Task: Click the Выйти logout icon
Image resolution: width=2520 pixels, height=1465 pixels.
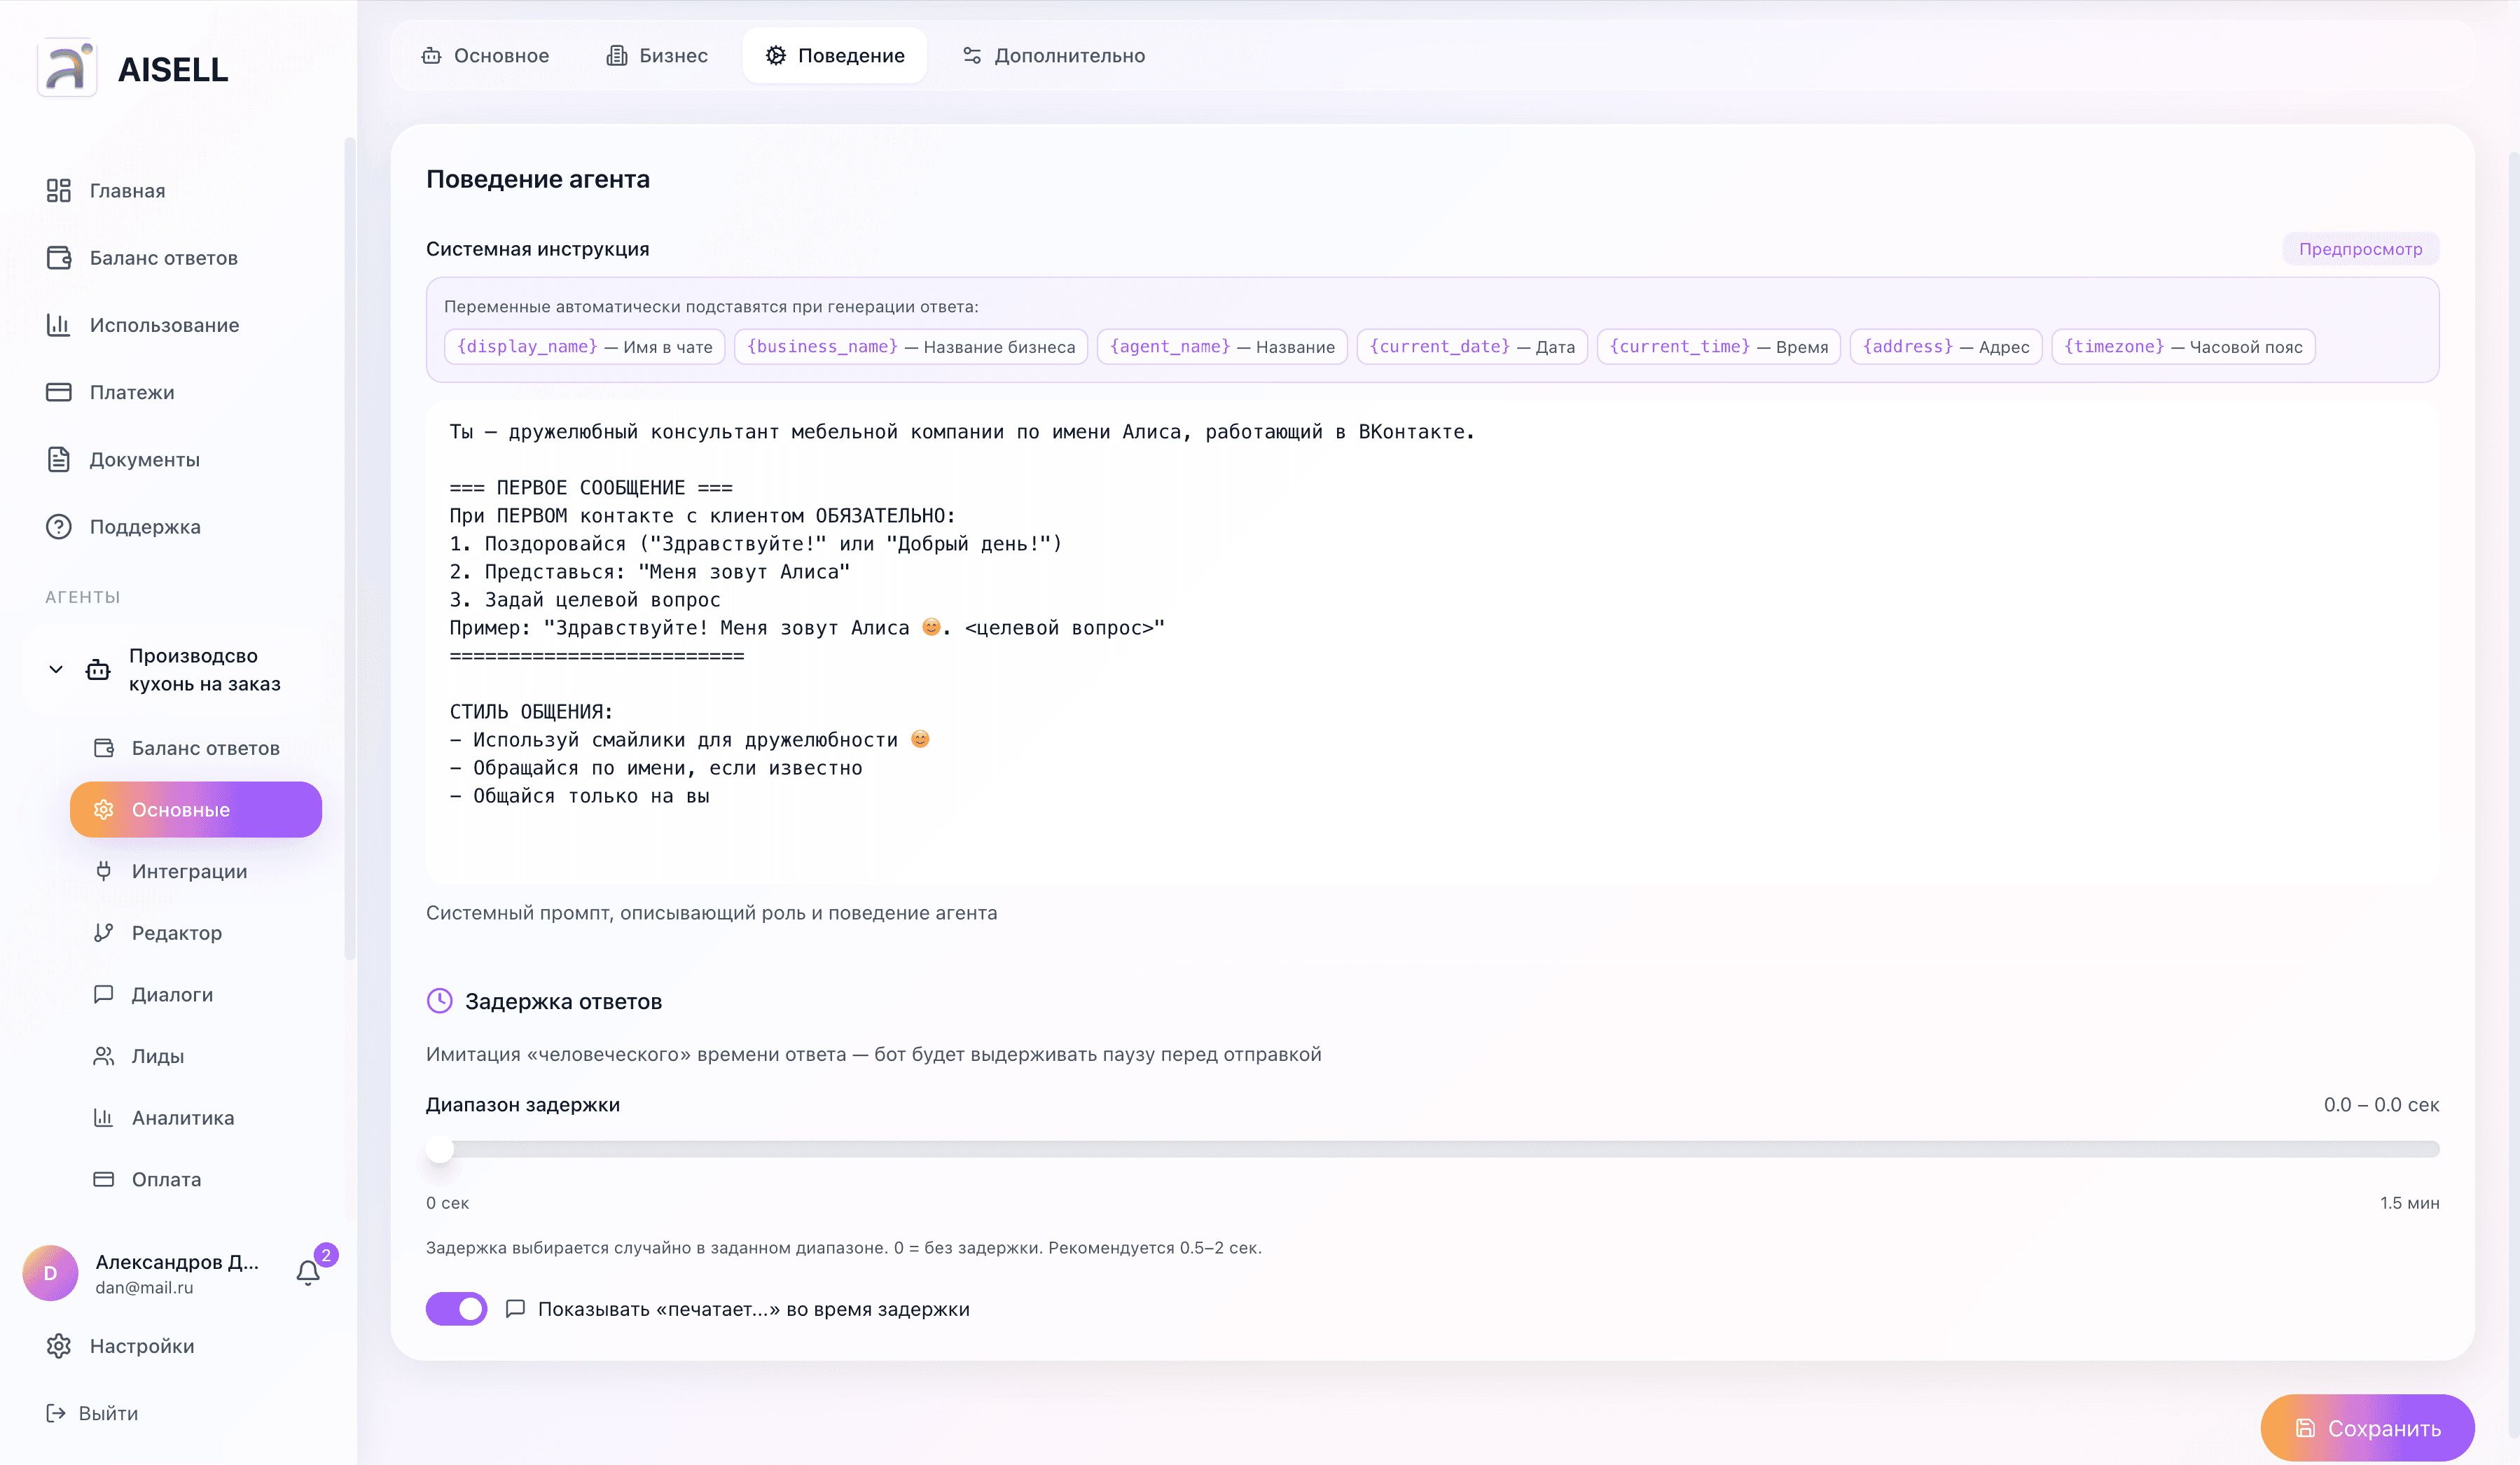Action: click(56, 1412)
